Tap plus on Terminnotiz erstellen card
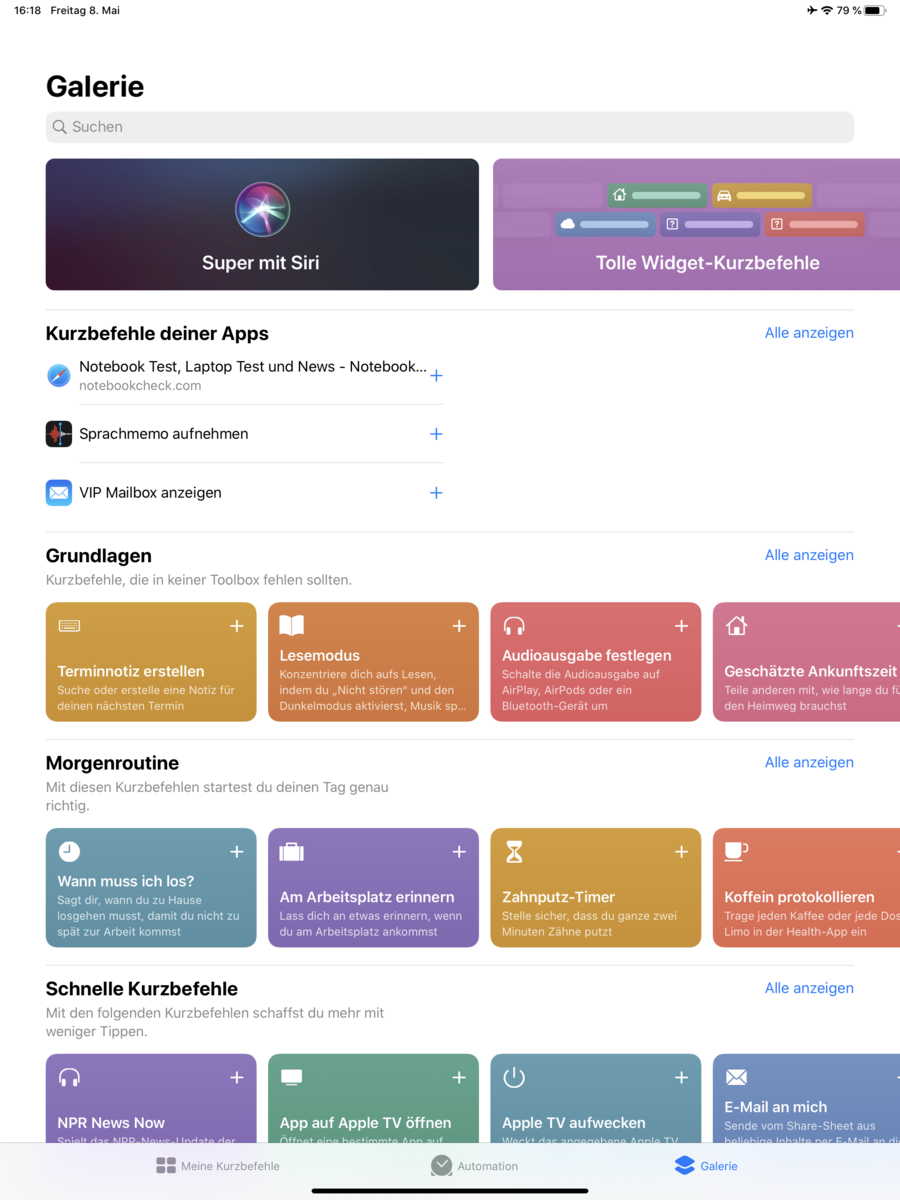 pos(237,626)
